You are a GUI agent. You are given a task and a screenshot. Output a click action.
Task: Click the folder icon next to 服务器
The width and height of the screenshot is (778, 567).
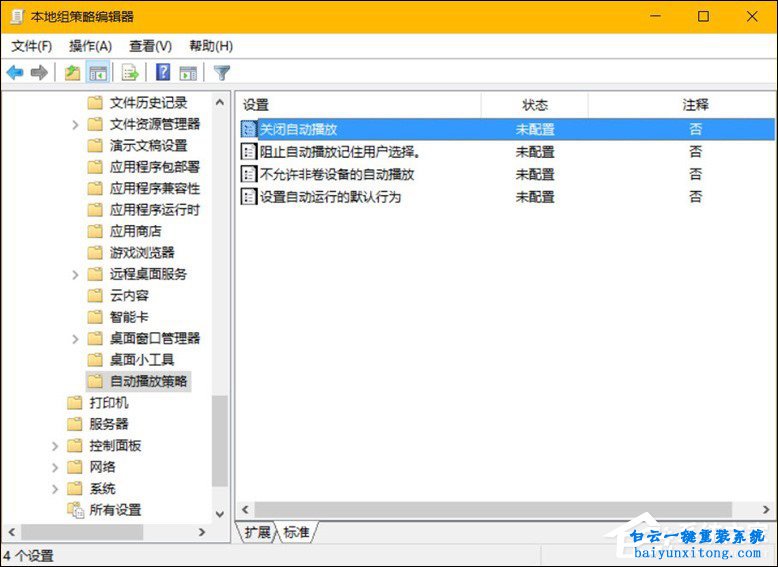click(x=74, y=424)
